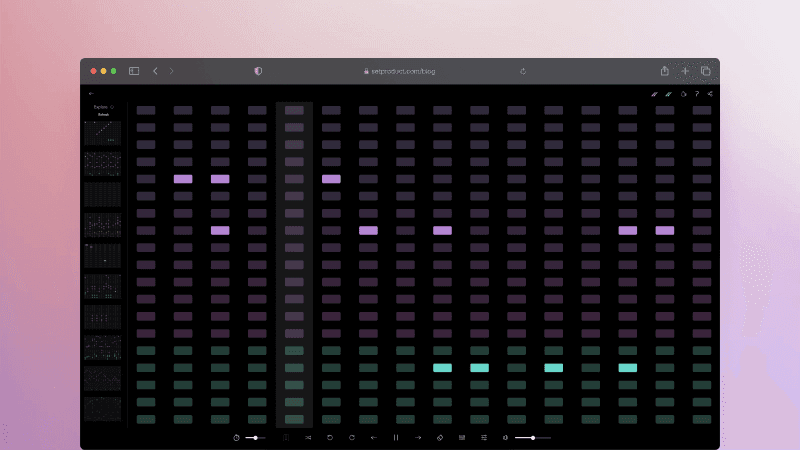Click Refresh under Explore
The image size is (801, 451).
pyautogui.click(x=103, y=115)
